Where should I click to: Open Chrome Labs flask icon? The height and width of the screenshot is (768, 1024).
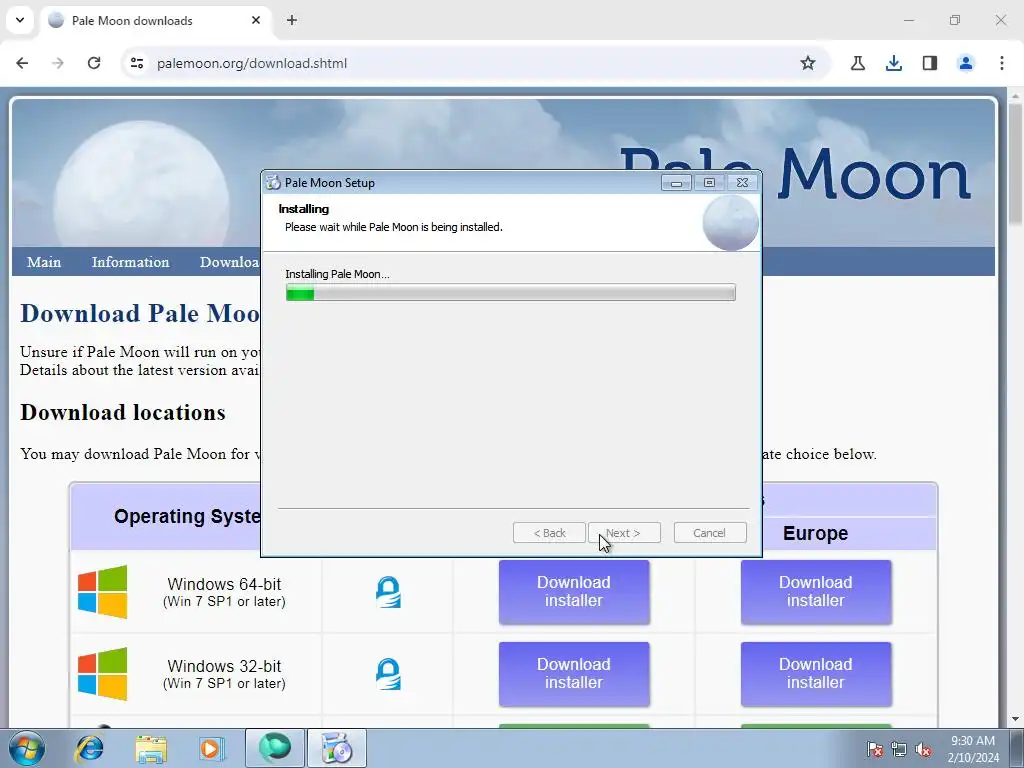click(x=858, y=63)
